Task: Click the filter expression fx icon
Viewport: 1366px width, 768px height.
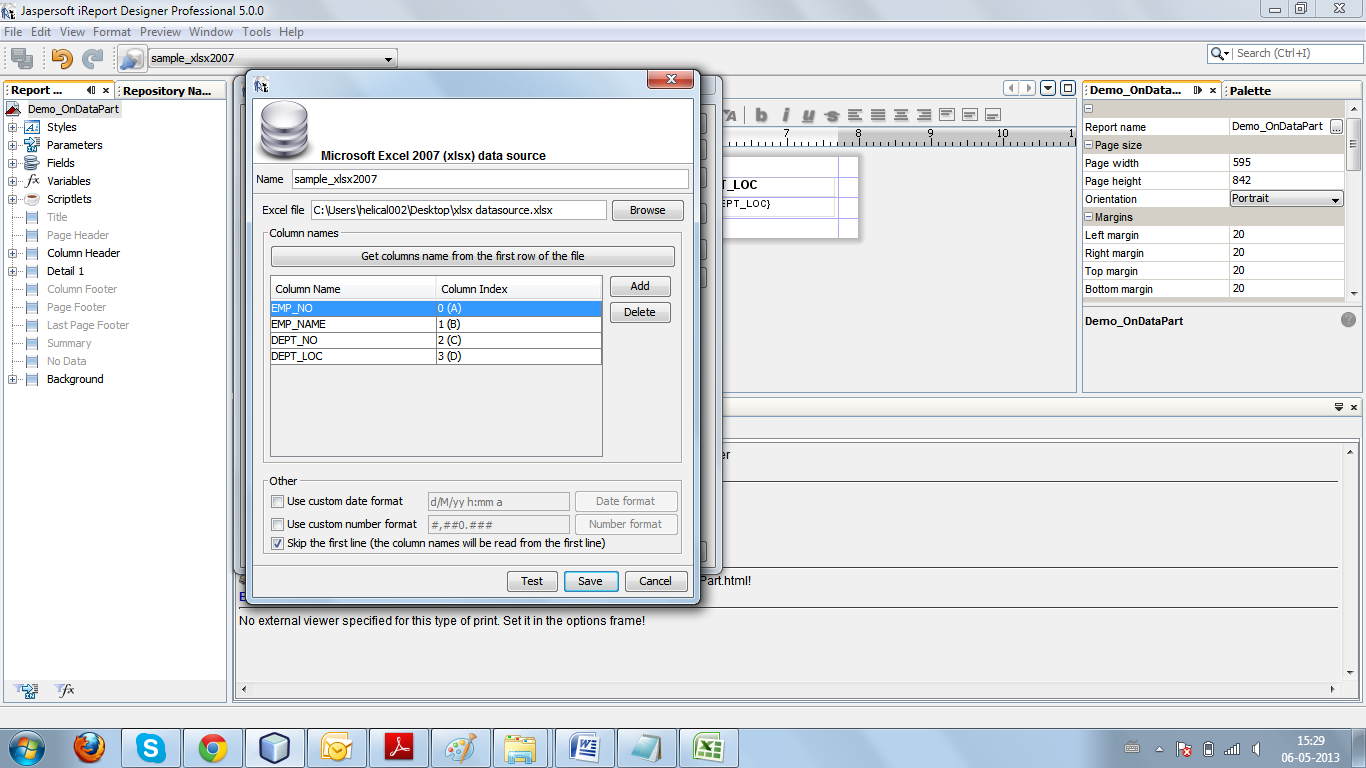Action: pos(64,690)
